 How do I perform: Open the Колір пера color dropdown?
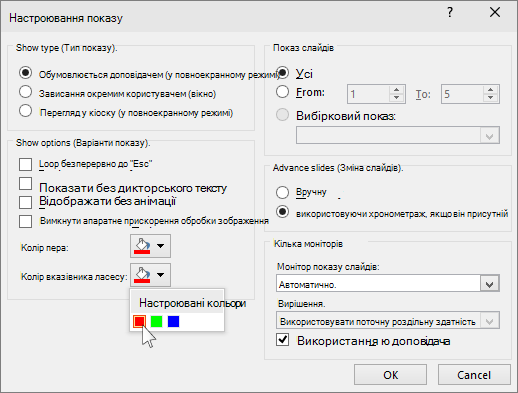click(150, 246)
